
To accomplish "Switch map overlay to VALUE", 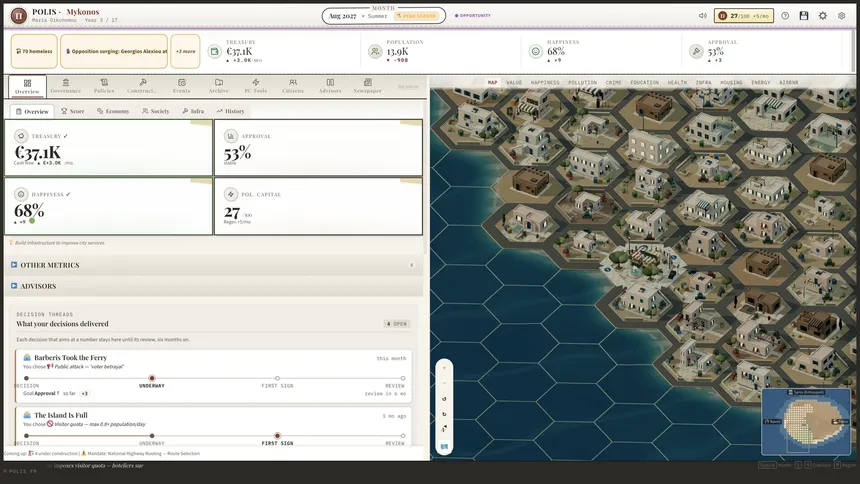I will (x=514, y=82).
